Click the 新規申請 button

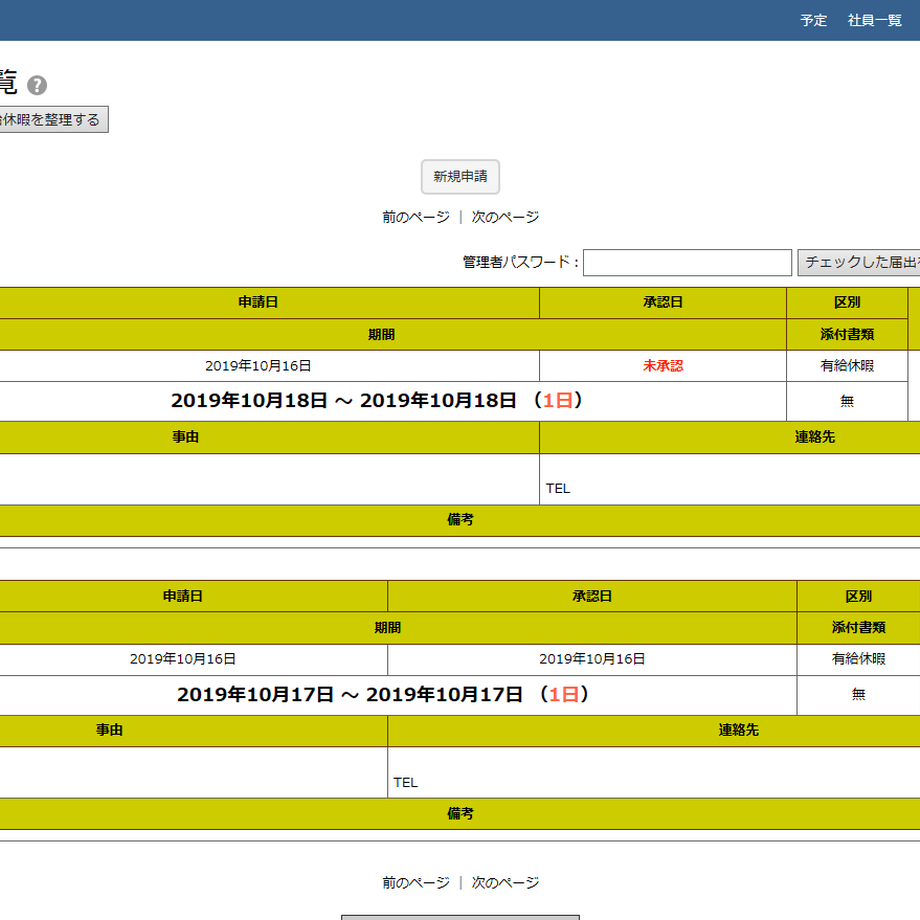(x=460, y=177)
